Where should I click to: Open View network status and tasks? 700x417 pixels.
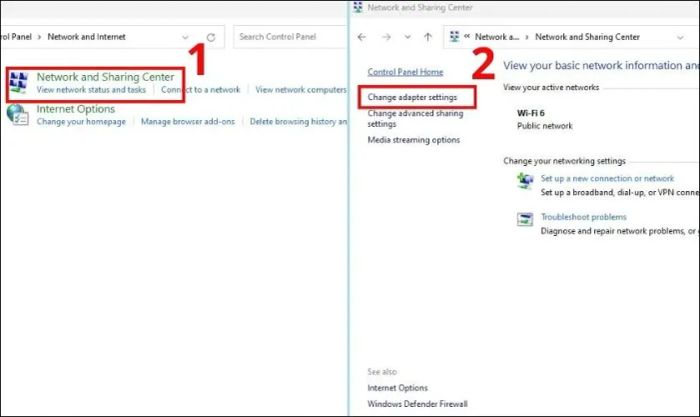[91, 90]
